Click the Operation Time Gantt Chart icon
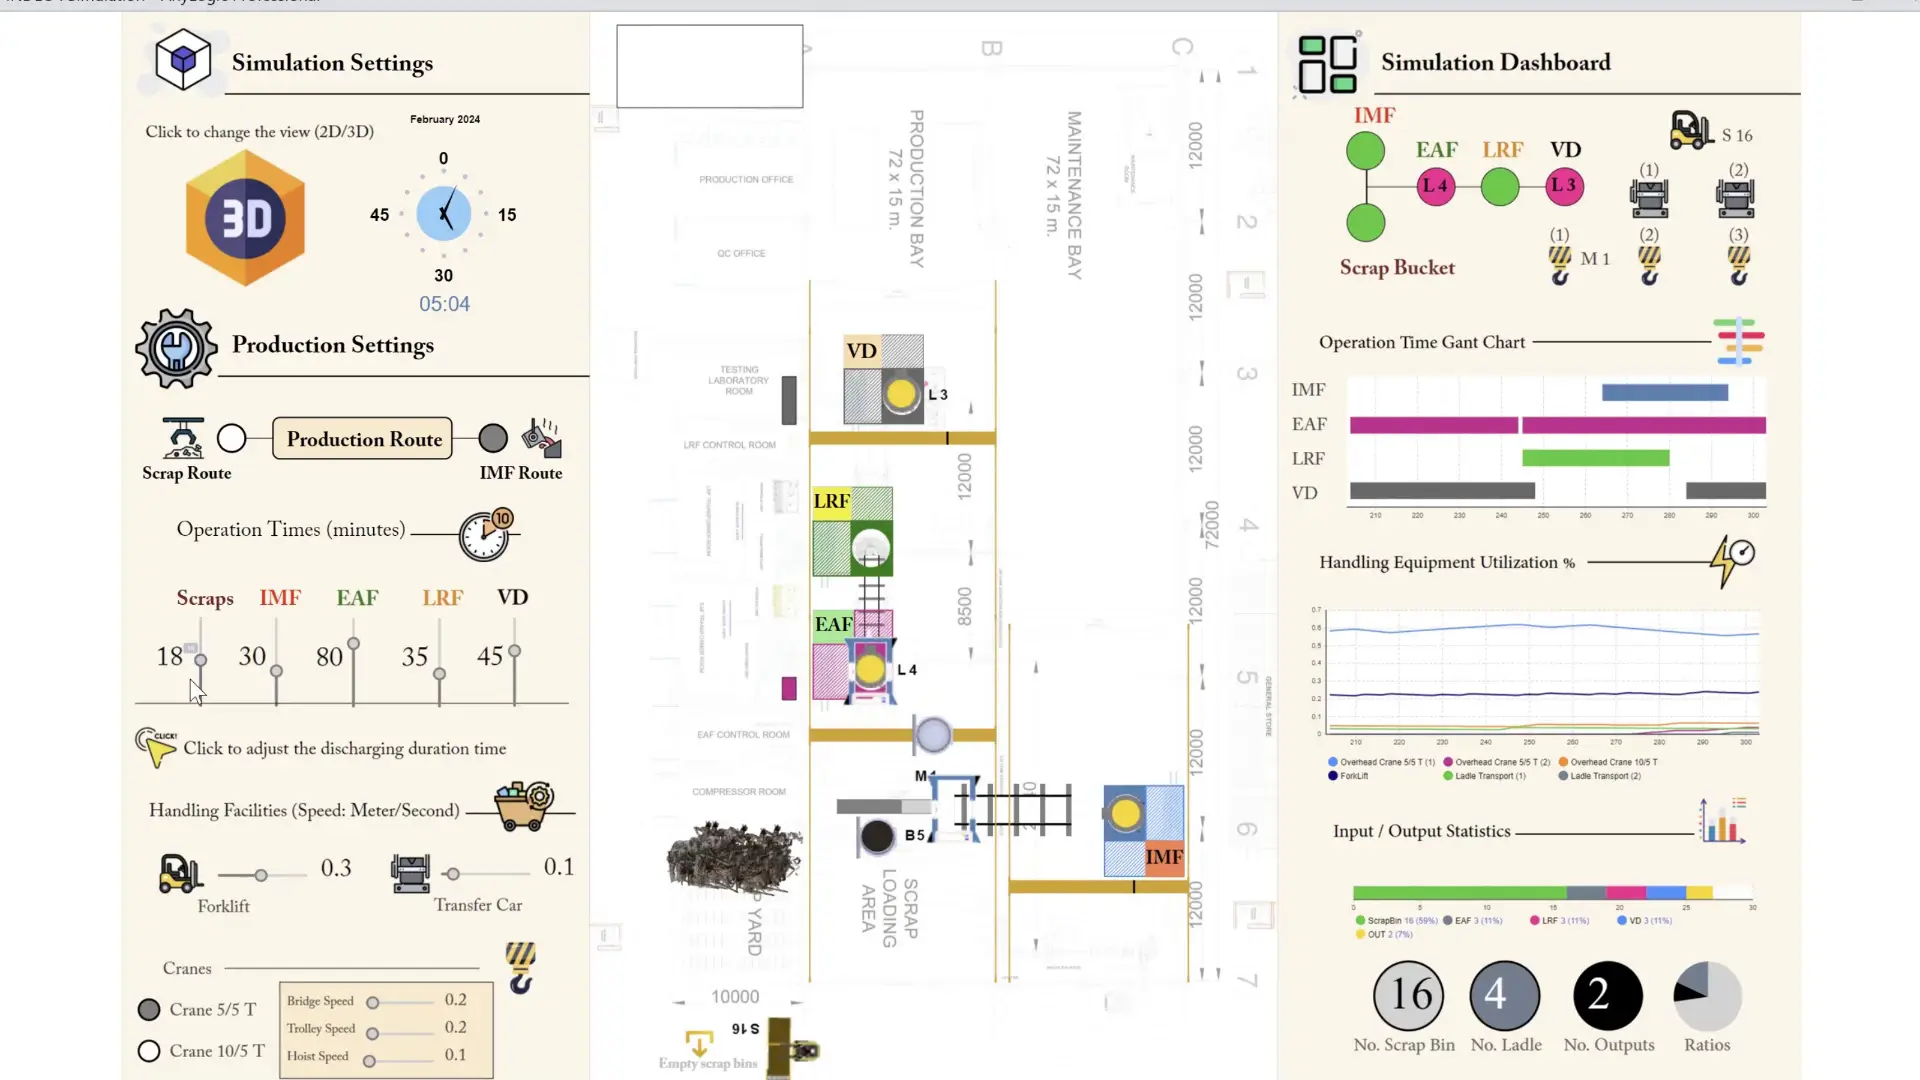The width and height of the screenshot is (1920, 1080). (1739, 342)
